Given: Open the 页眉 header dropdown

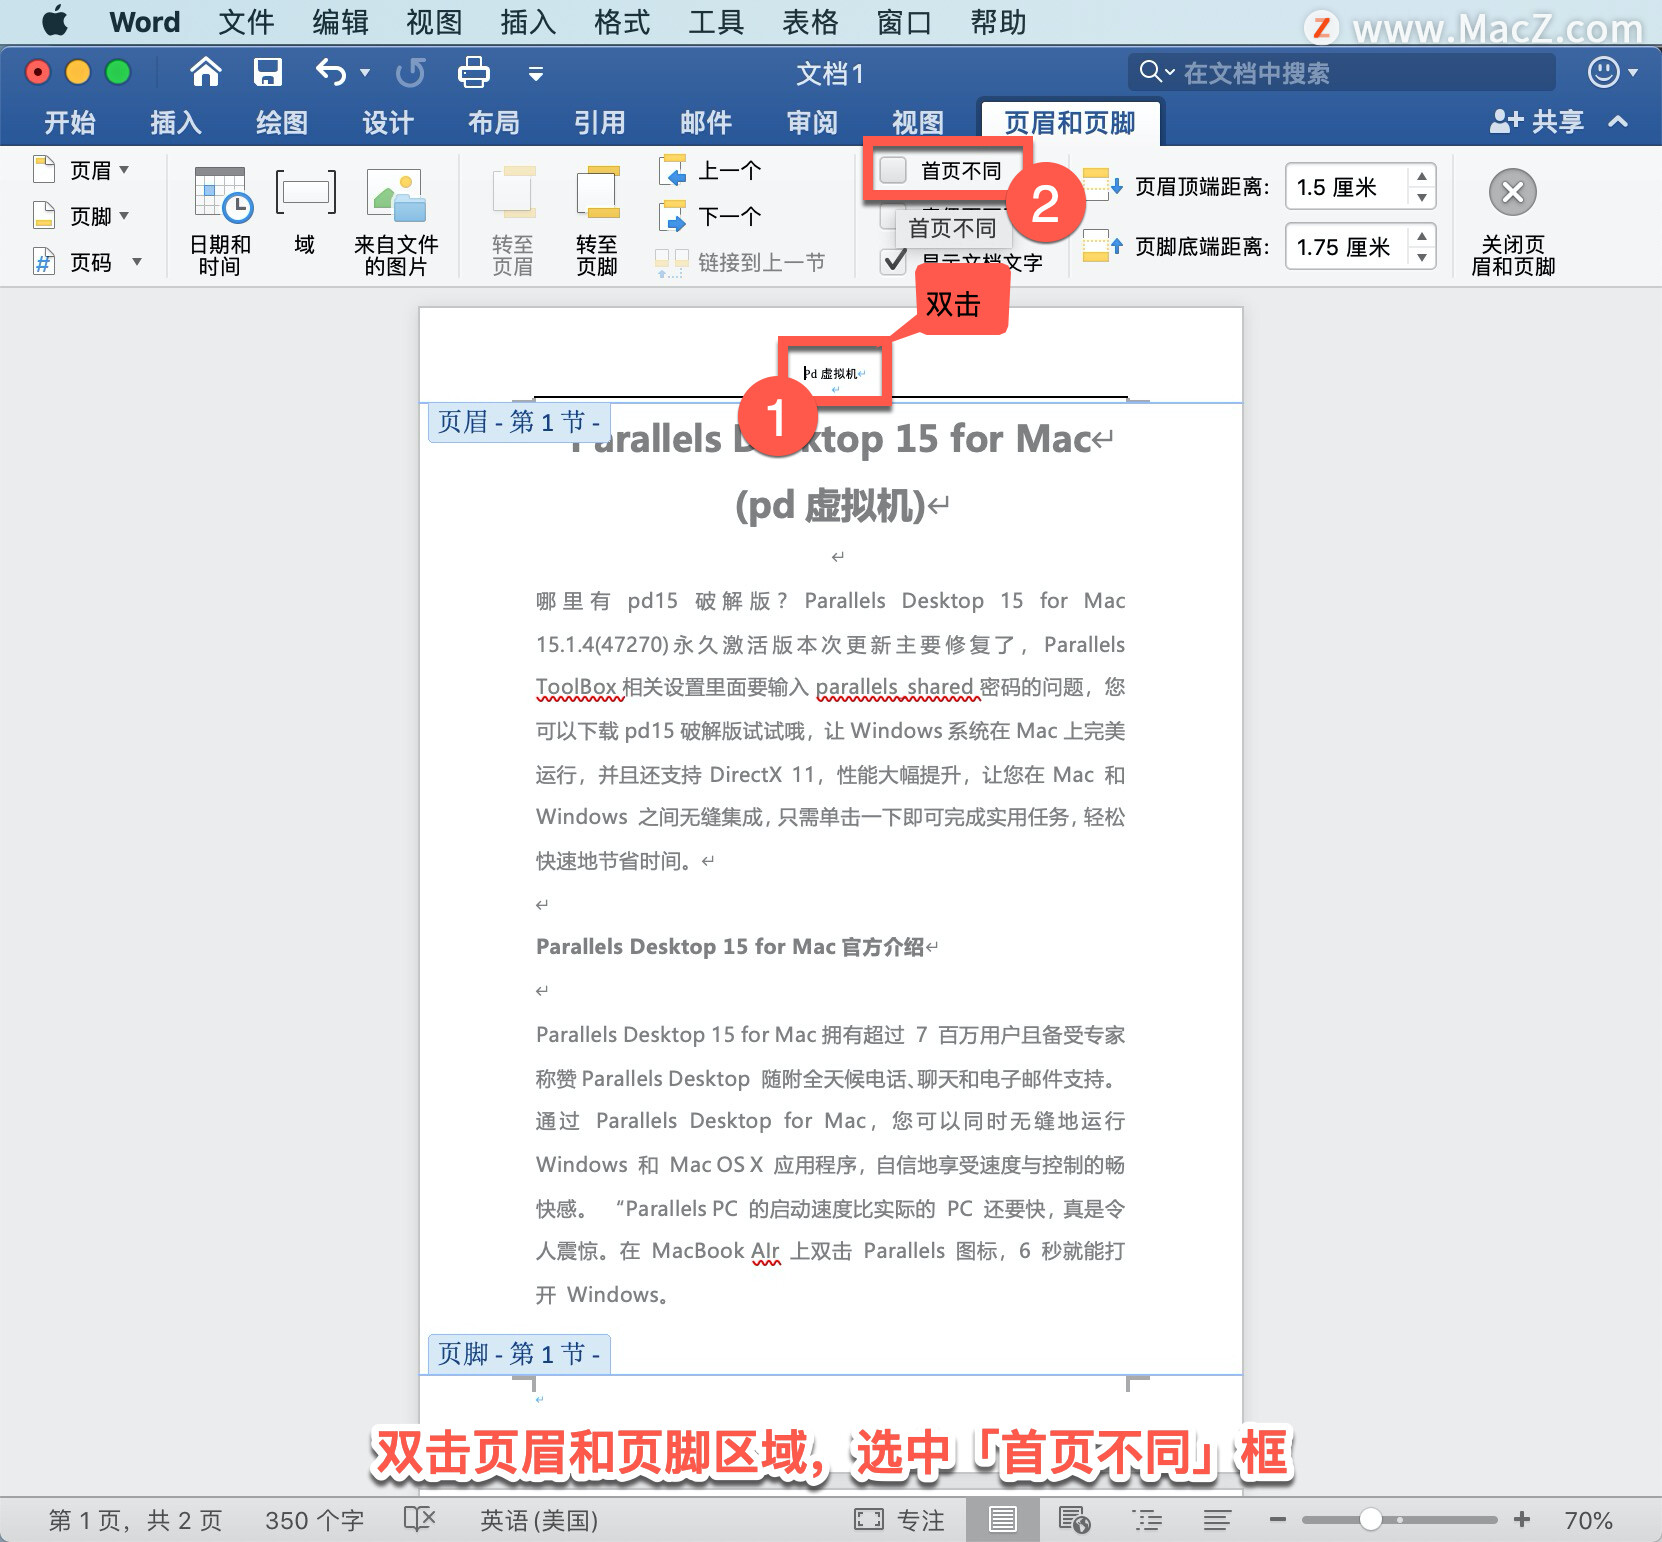Looking at the screenshot, I should click(81, 170).
